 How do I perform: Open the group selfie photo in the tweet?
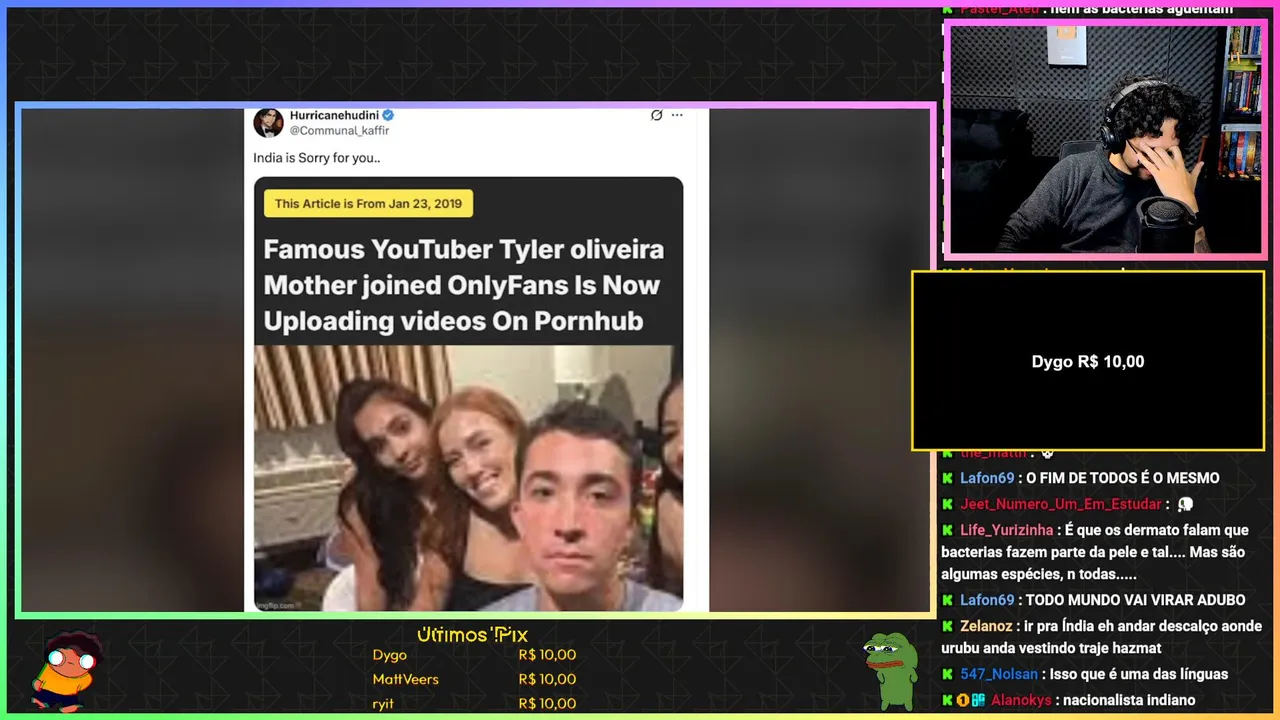468,478
